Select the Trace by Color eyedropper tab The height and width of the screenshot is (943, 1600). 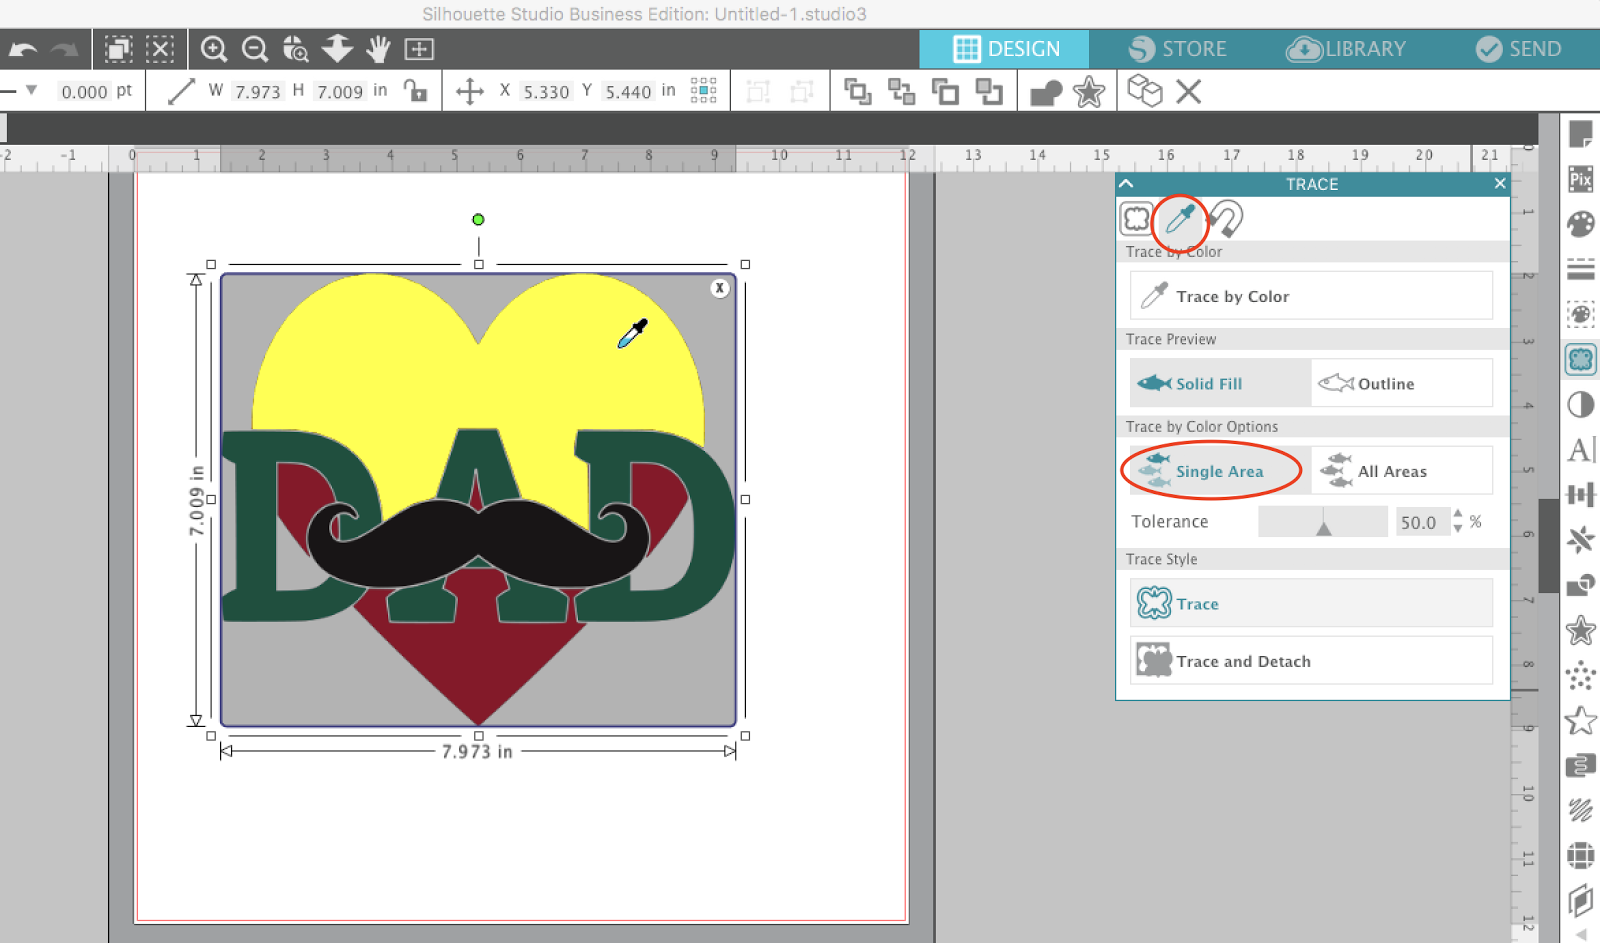tap(1180, 218)
